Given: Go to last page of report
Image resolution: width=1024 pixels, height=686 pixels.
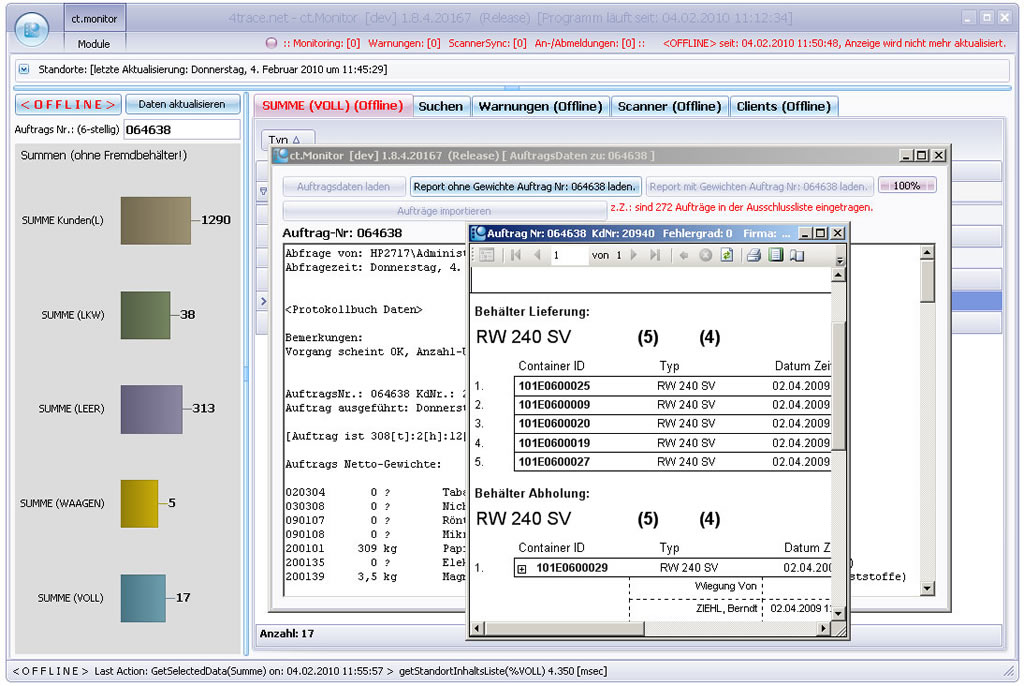Looking at the screenshot, I should click(x=655, y=256).
